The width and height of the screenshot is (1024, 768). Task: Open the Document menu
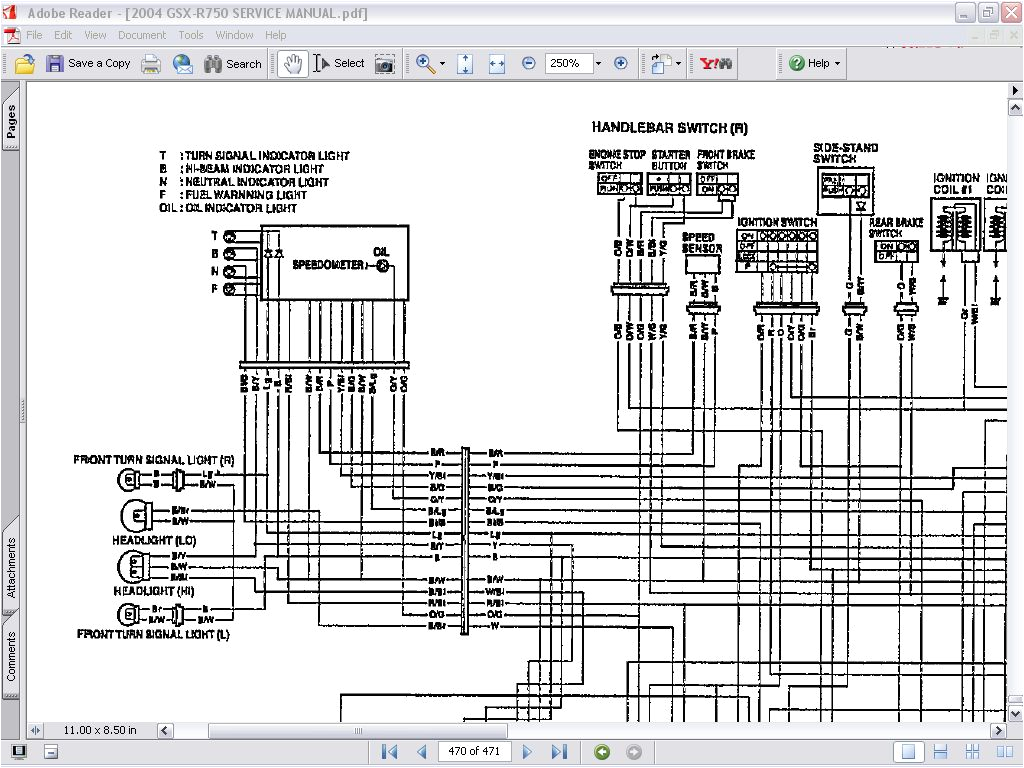coord(141,34)
